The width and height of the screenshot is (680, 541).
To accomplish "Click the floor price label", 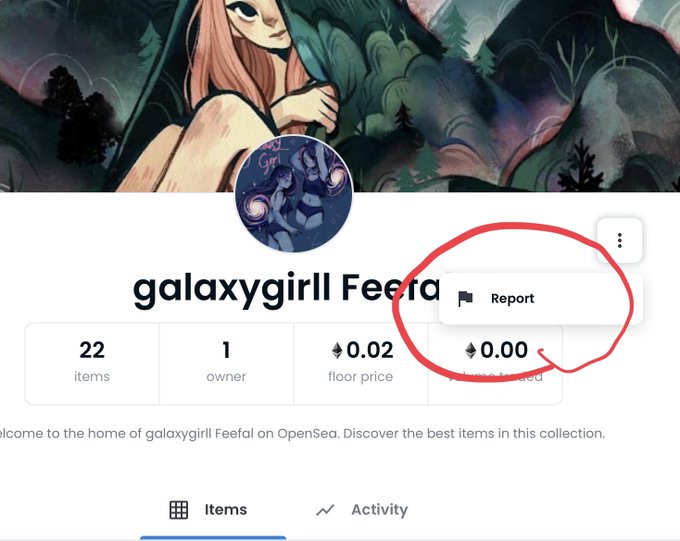I will (x=361, y=377).
